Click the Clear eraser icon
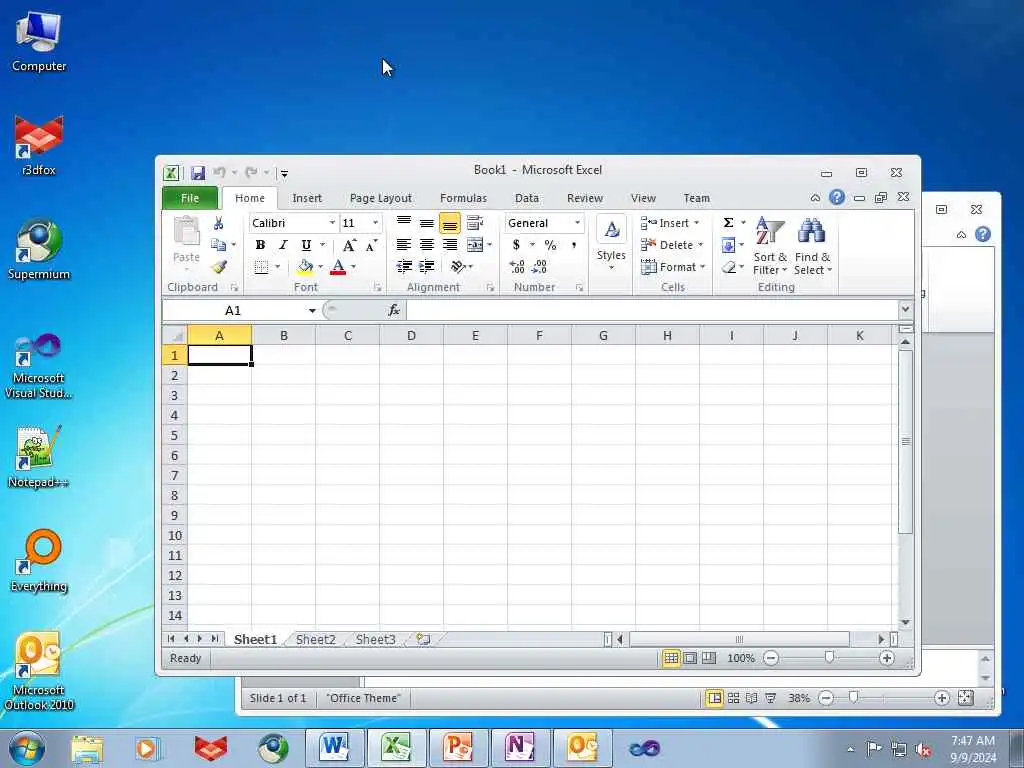This screenshot has height=768, width=1024. point(729,266)
